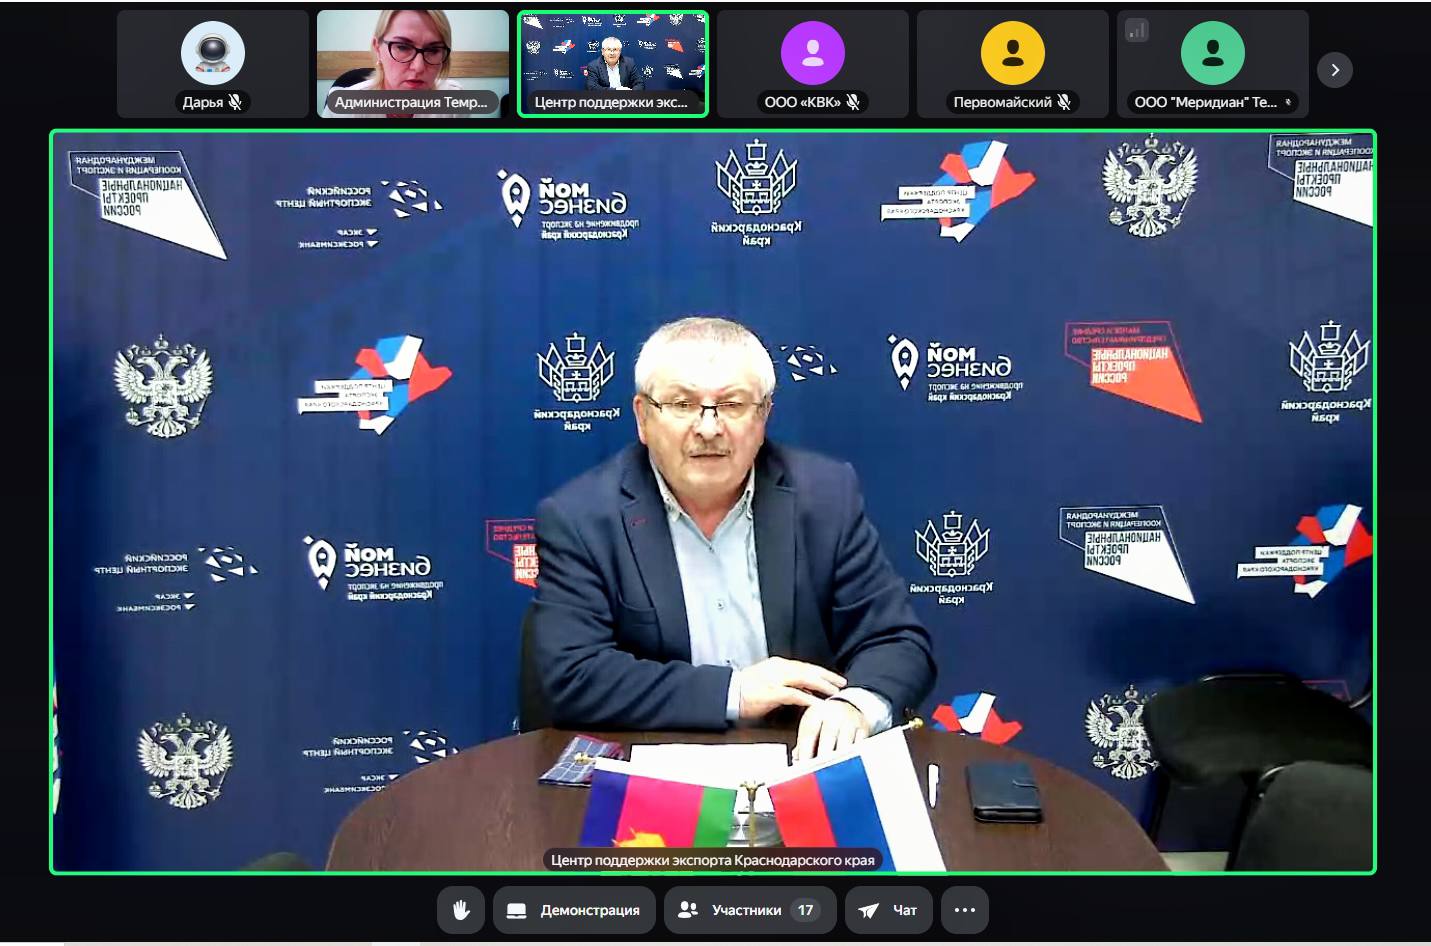Raise your hand in the meeting
Screen dimensions: 1431x946
click(x=461, y=910)
